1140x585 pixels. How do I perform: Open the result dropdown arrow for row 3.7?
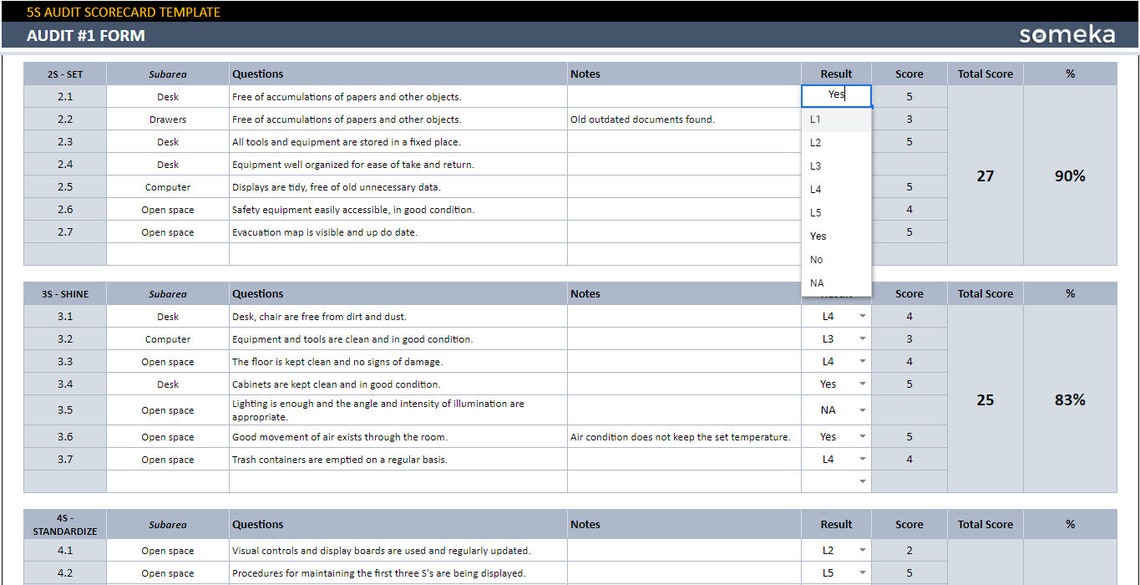pos(862,459)
